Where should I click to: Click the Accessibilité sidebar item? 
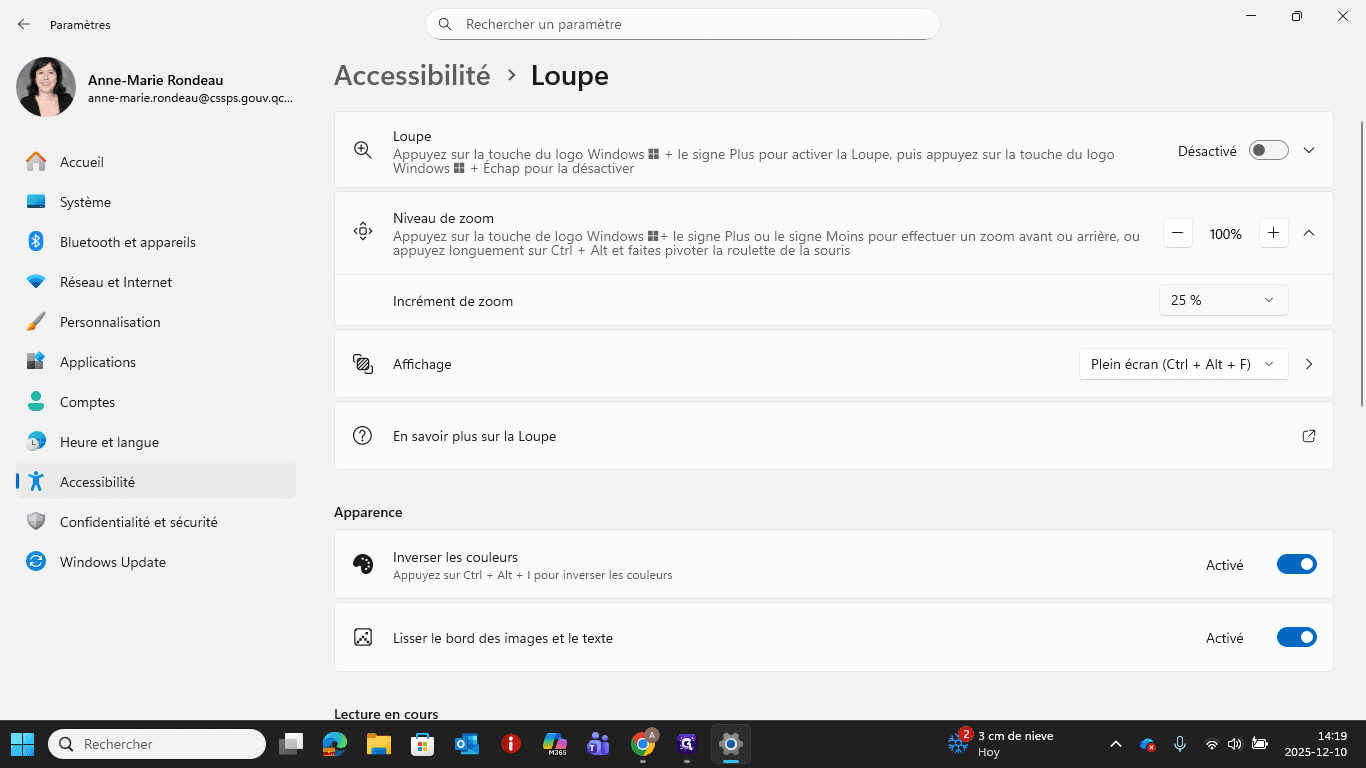tap(156, 482)
